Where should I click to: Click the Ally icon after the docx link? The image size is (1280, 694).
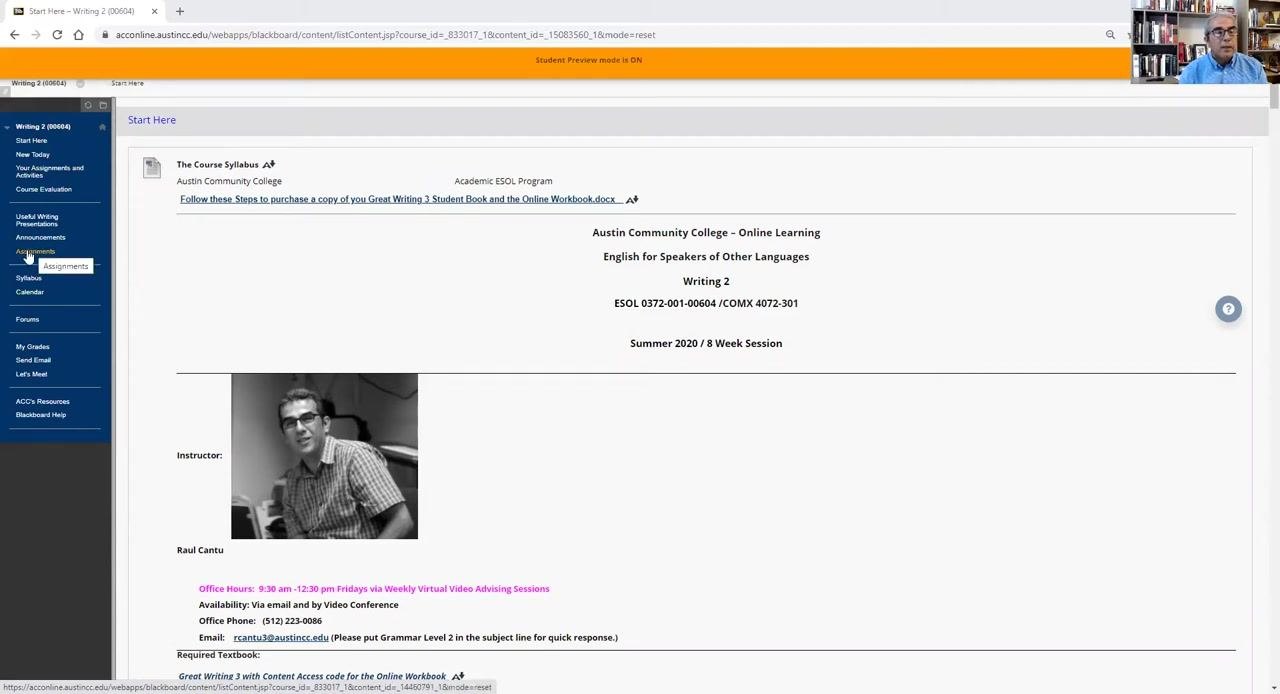(x=632, y=199)
